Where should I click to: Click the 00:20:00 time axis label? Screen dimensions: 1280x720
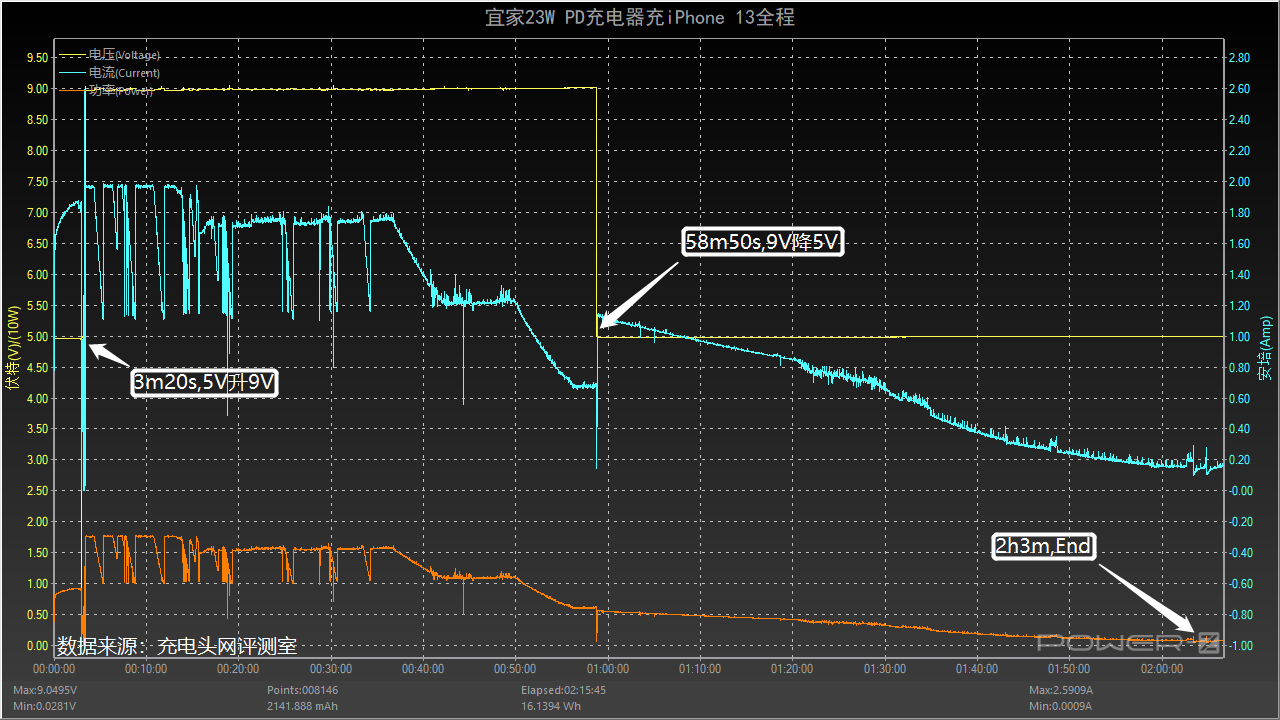point(238,668)
